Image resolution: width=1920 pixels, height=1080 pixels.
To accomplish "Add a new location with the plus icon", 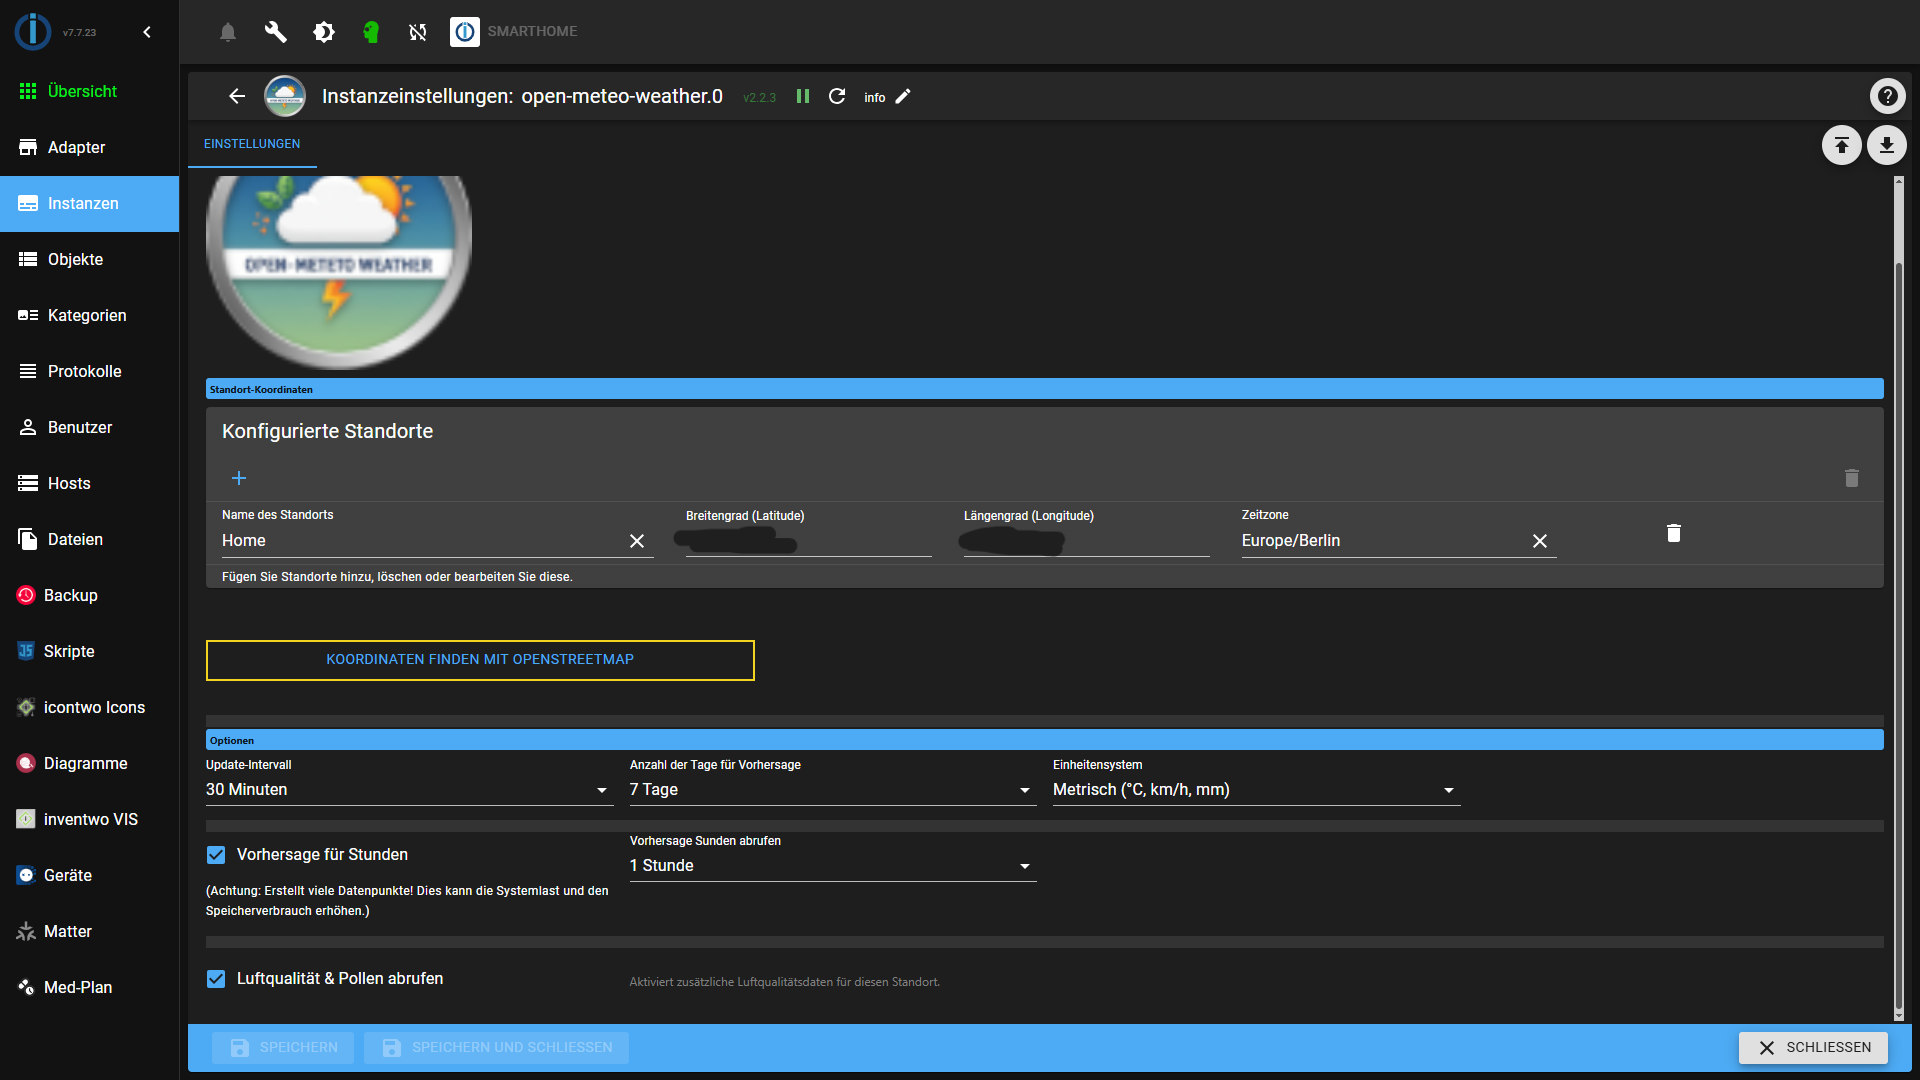I will (239, 478).
